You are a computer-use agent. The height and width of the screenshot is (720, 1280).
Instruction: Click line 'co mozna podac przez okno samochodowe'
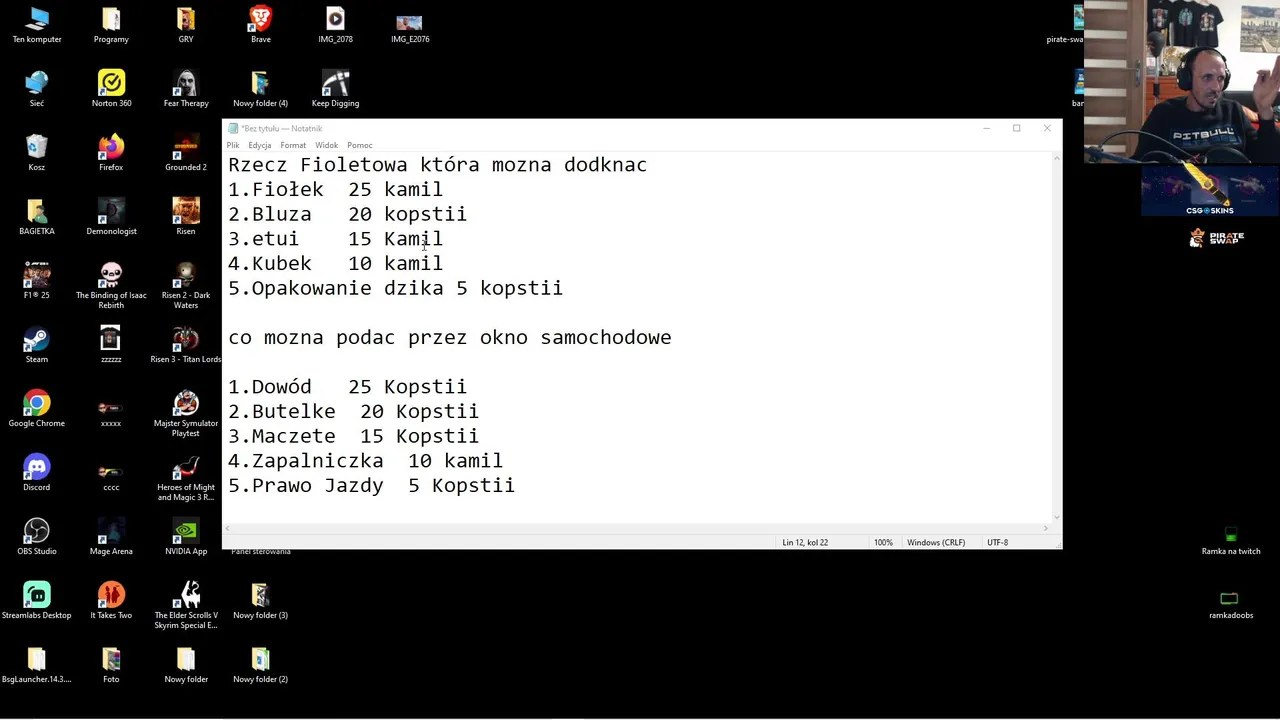450,337
